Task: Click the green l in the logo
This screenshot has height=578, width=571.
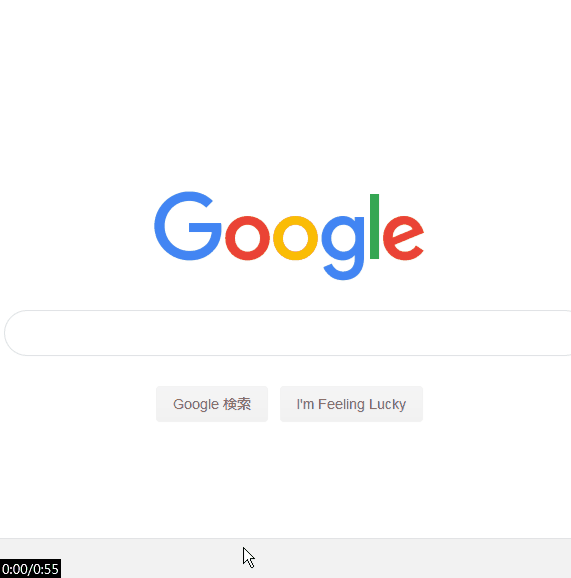Action: 375,226
